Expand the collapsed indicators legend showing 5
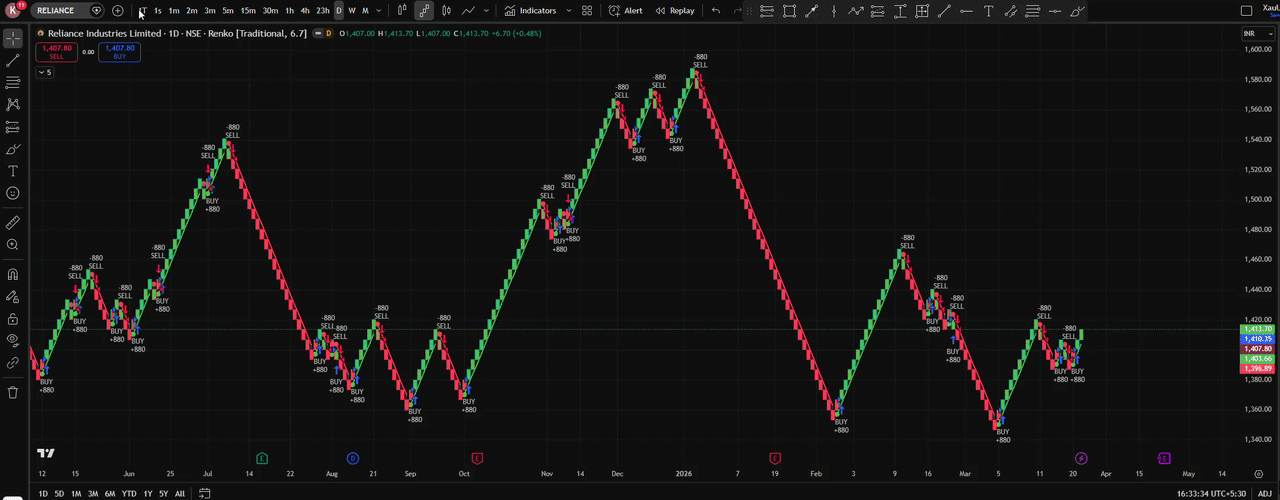Viewport: 1280px width, 500px height. 44,72
